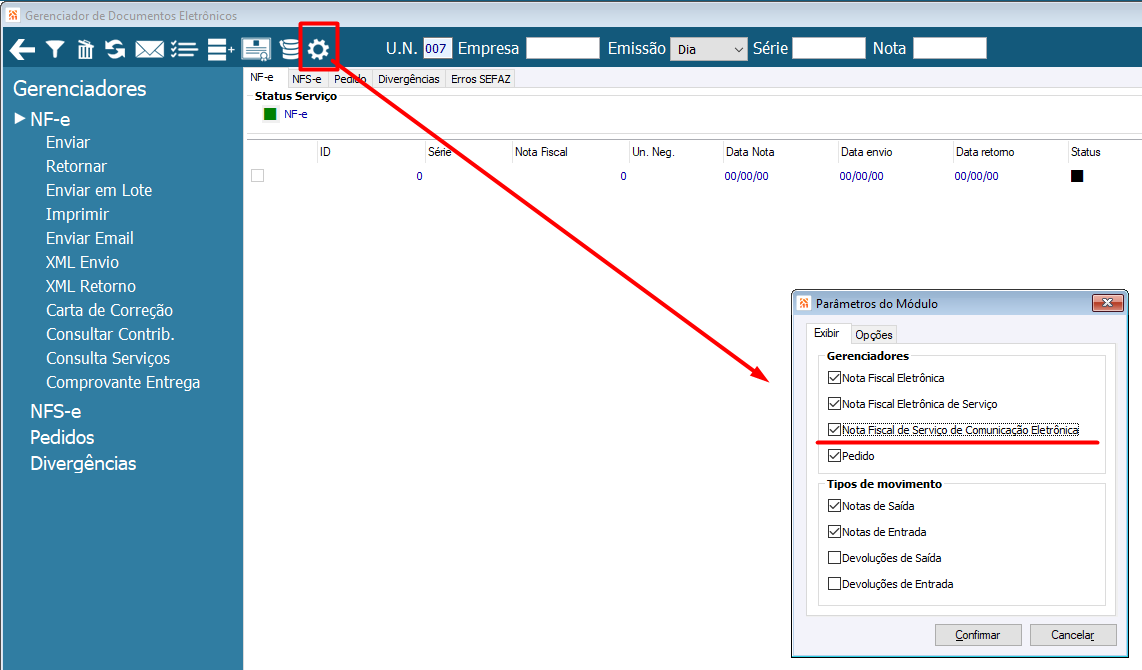This screenshot has width=1142, height=670.
Task: Collapse the NF-e tree arrow
Action: (x=20, y=118)
